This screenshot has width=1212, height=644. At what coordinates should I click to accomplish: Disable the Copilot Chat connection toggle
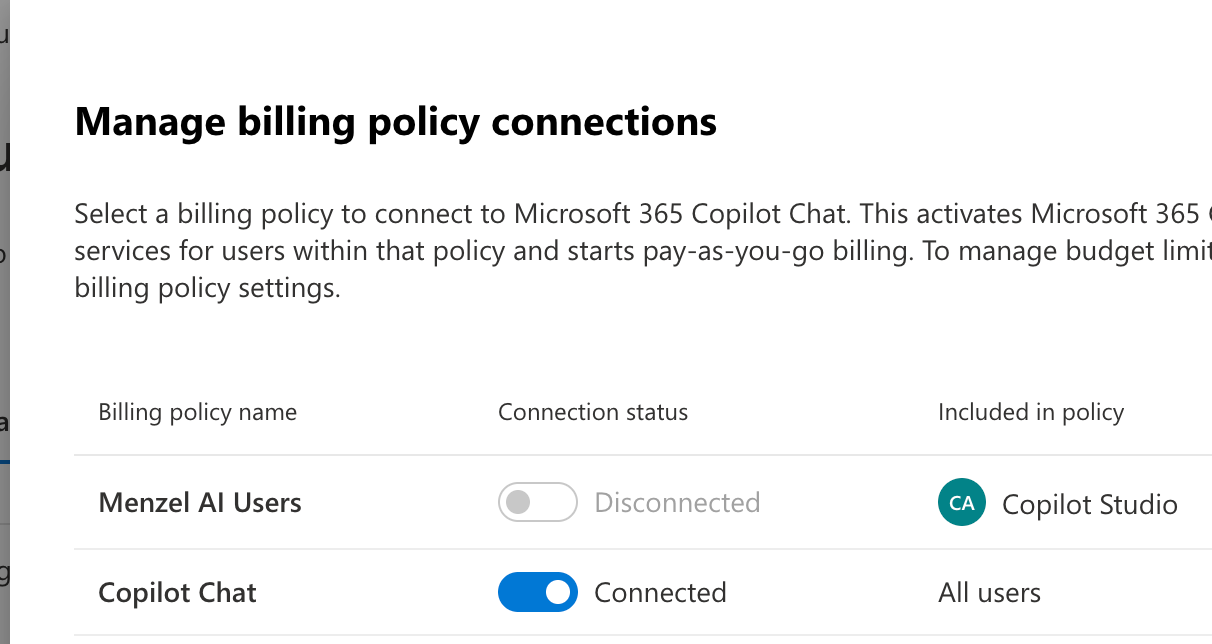538,592
